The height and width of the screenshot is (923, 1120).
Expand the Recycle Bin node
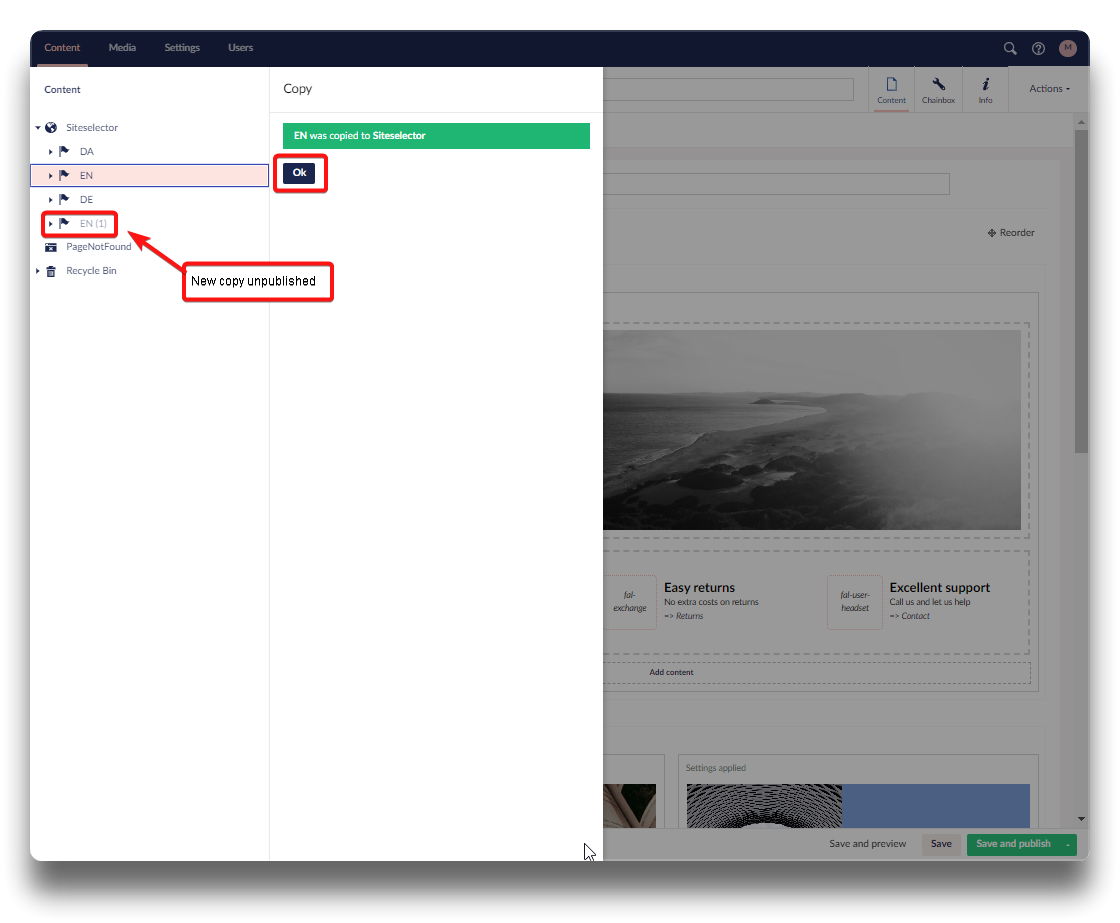click(37, 271)
